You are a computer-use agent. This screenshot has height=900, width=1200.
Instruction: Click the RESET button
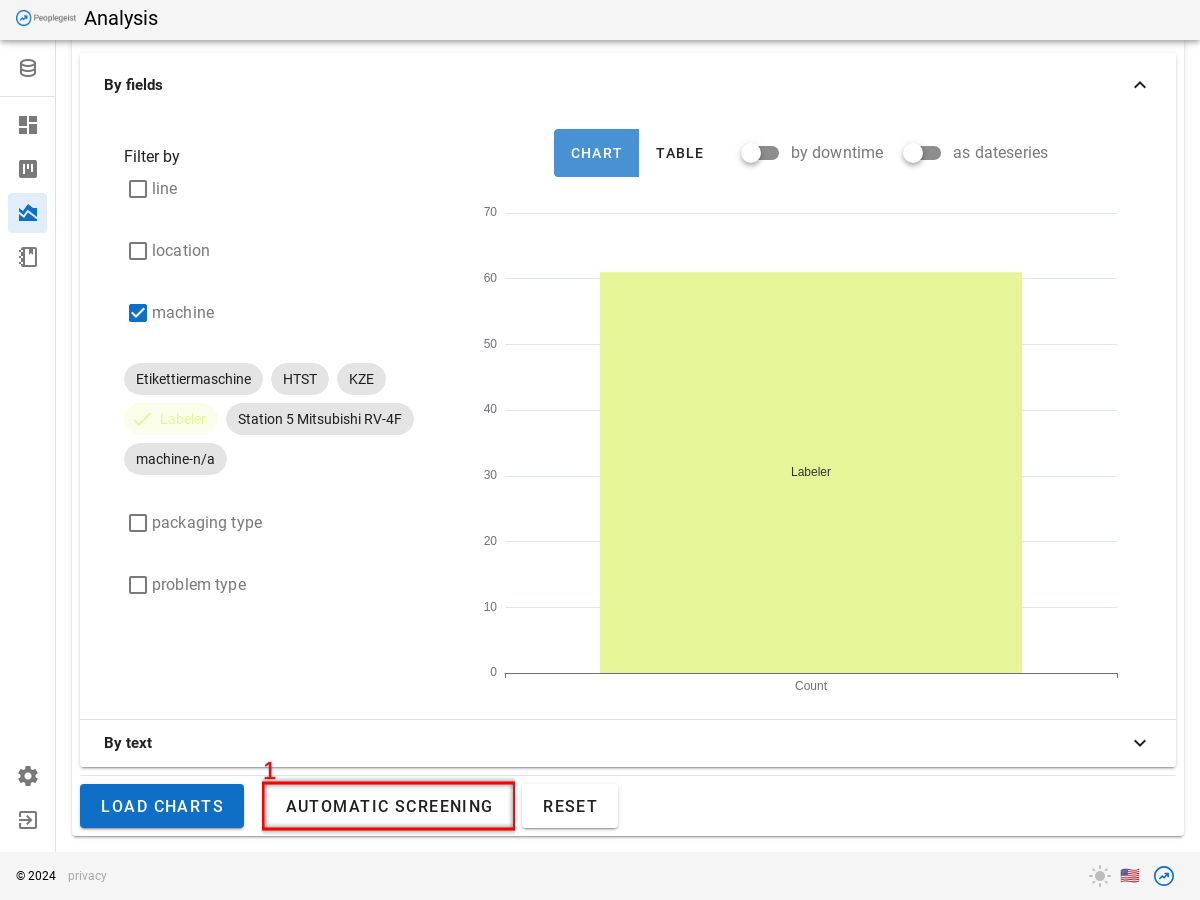[x=570, y=806]
